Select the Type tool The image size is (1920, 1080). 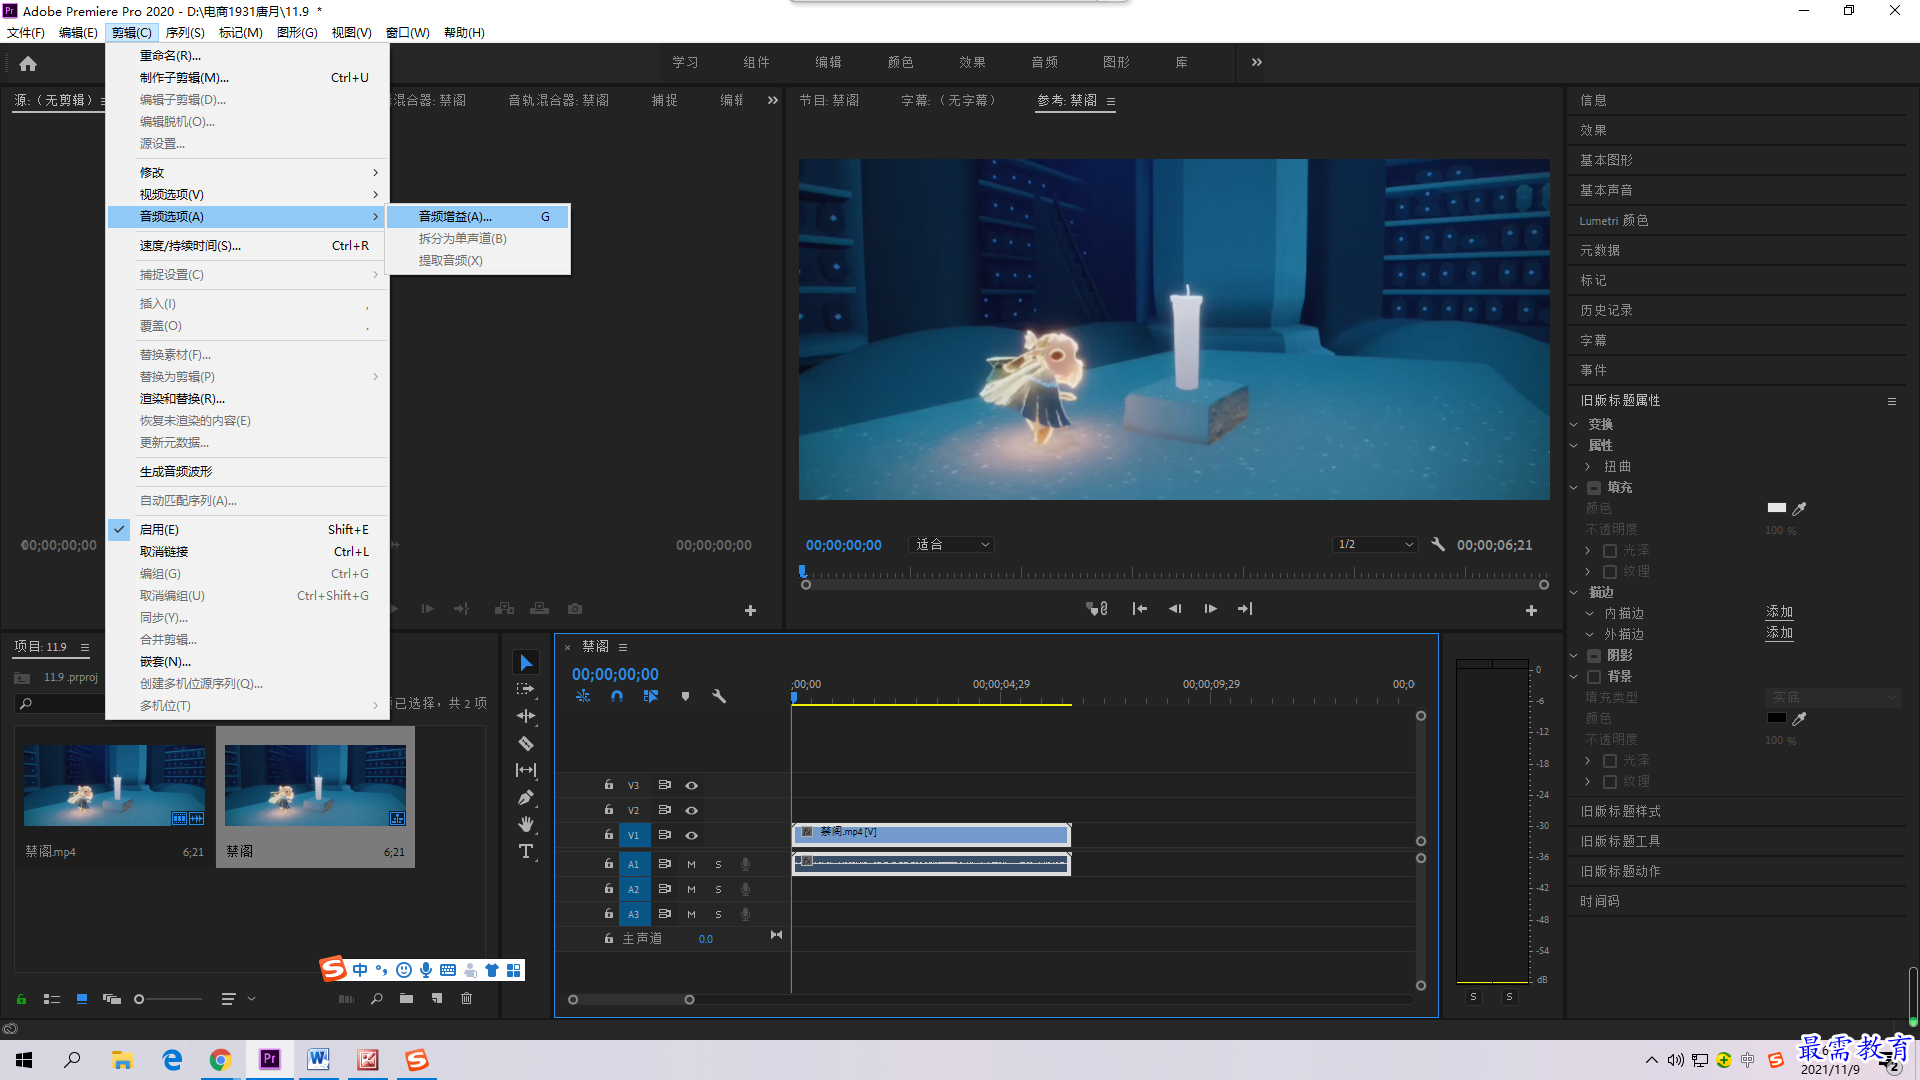tap(526, 851)
